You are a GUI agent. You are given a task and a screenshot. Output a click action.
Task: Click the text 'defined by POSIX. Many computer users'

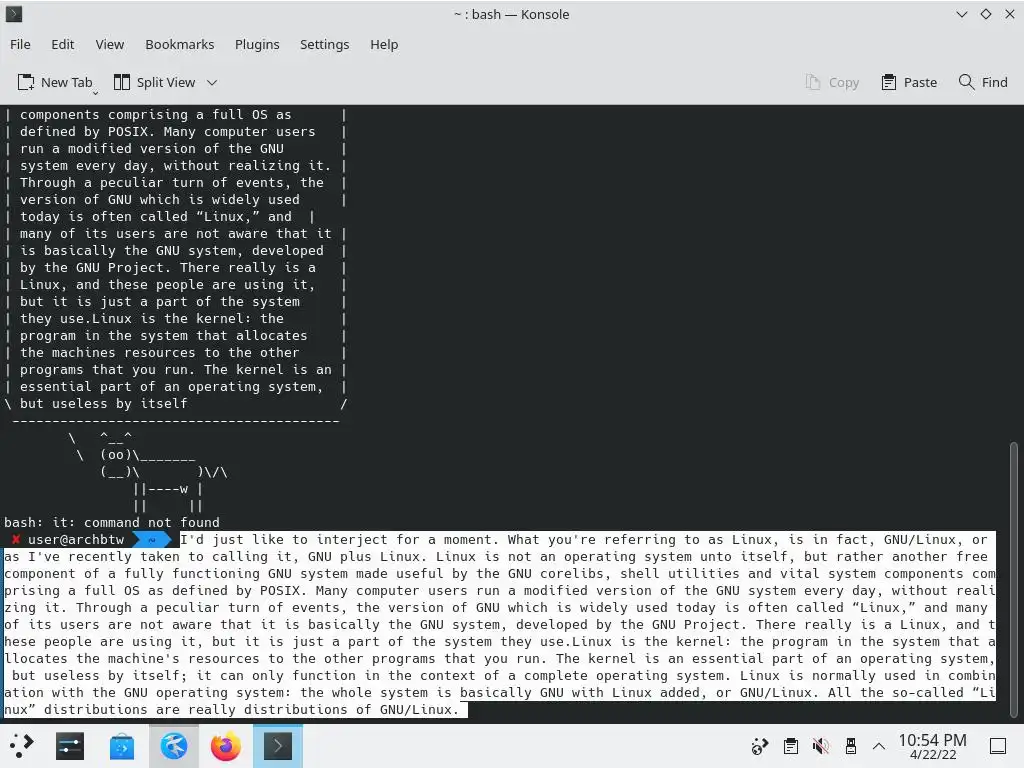pyautogui.click(x=167, y=132)
